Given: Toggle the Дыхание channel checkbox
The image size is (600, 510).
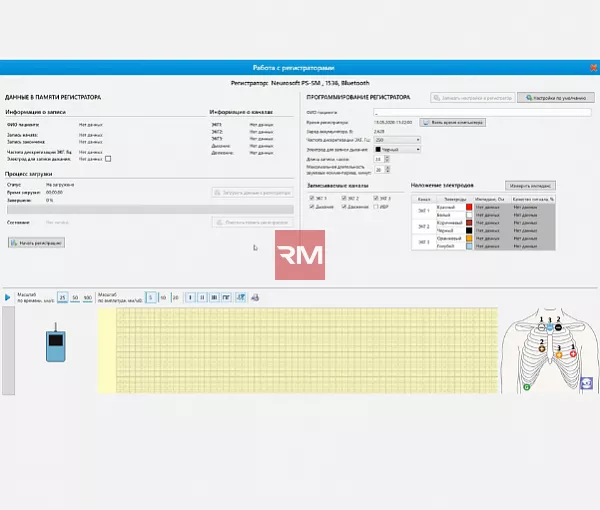Looking at the screenshot, I should click(312, 207).
